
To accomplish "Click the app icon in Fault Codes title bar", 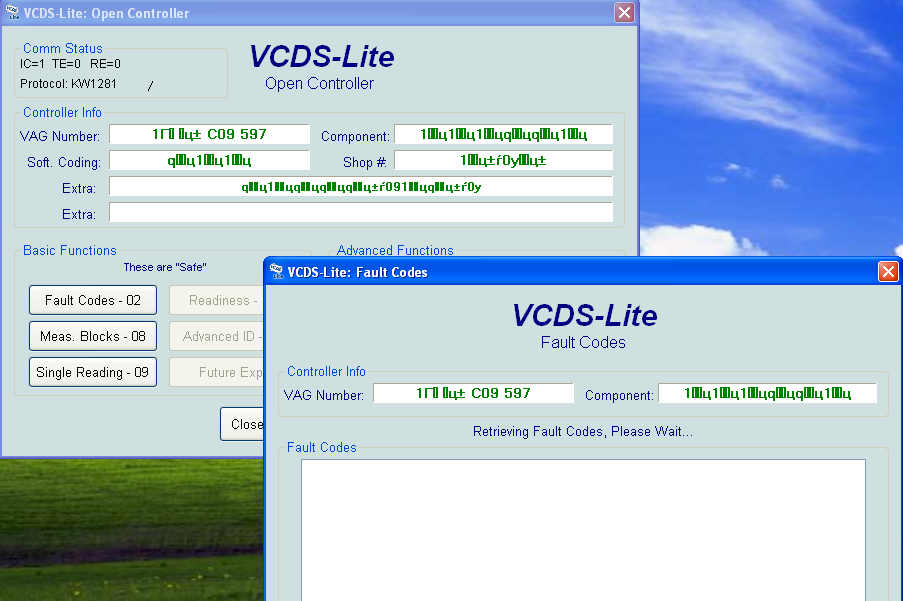I will click(x=276, y=271).
